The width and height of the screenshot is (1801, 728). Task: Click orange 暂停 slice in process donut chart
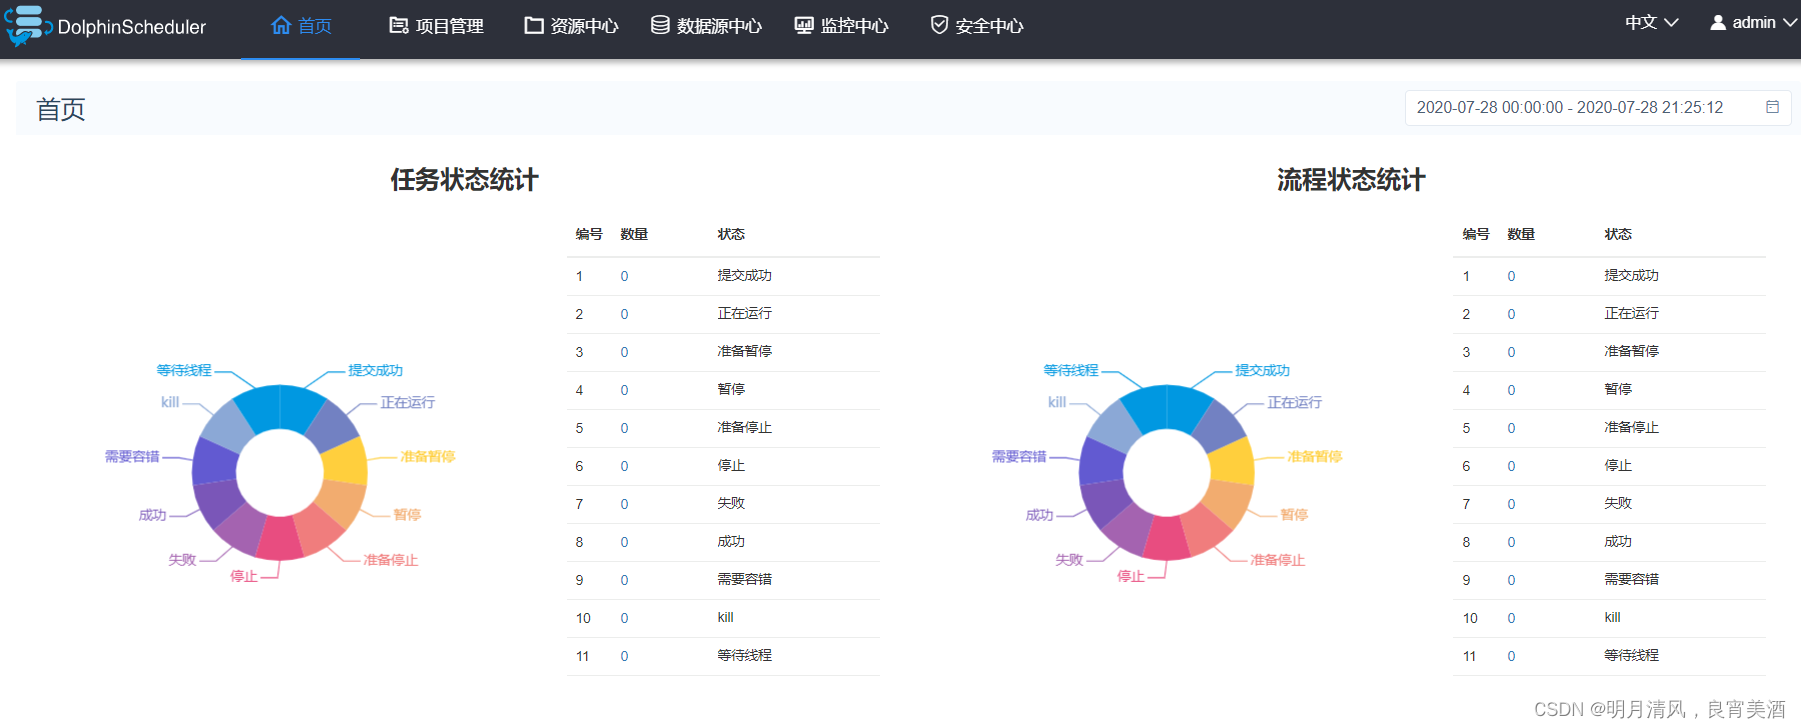[x=1229, y=503]
